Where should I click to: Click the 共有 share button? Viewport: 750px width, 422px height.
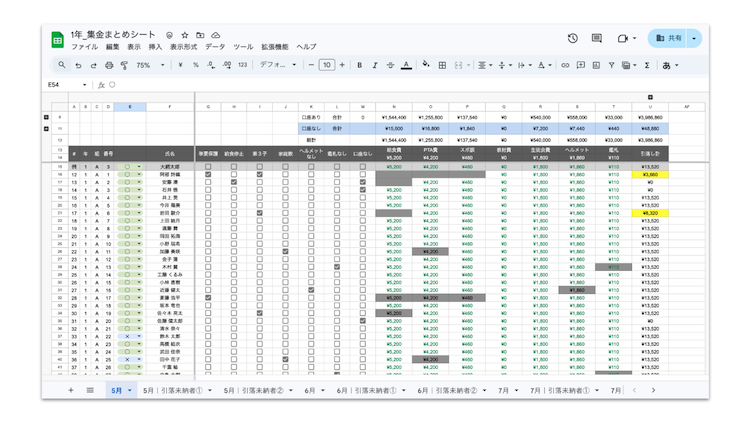pos(669,38)
